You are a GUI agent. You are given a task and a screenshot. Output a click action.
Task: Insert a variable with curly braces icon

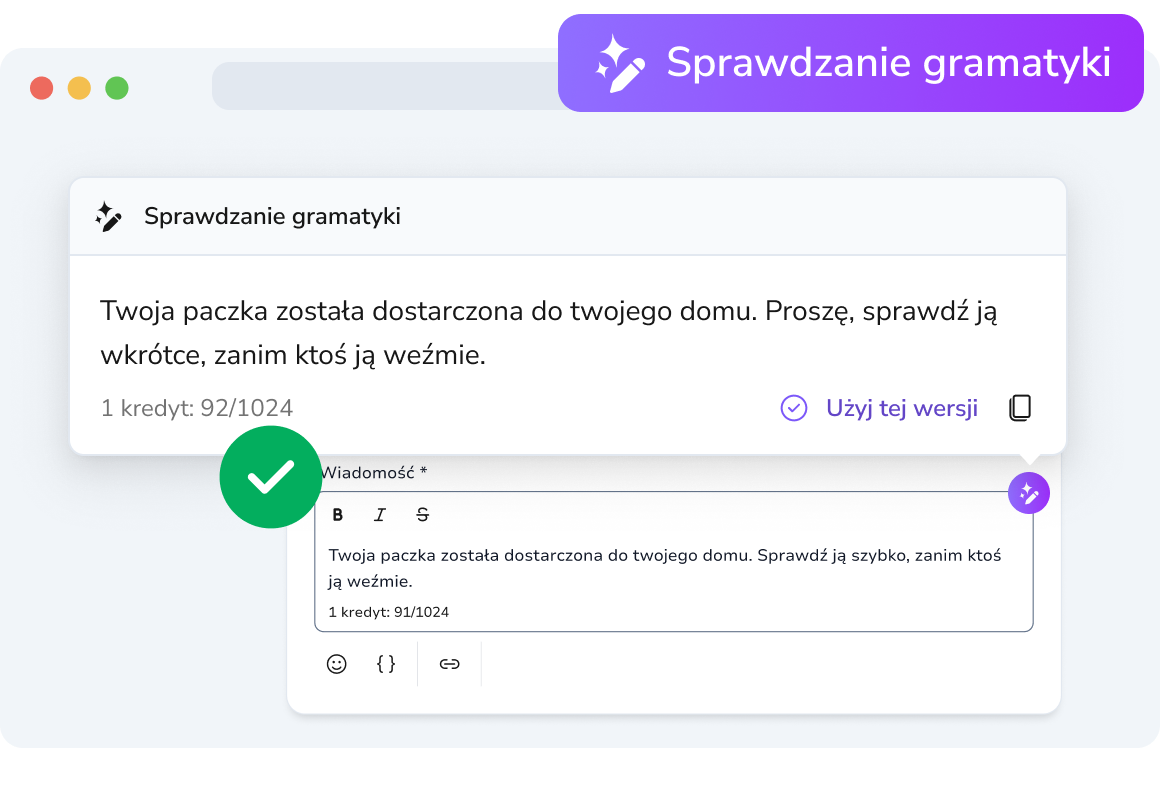coord(386,664)
